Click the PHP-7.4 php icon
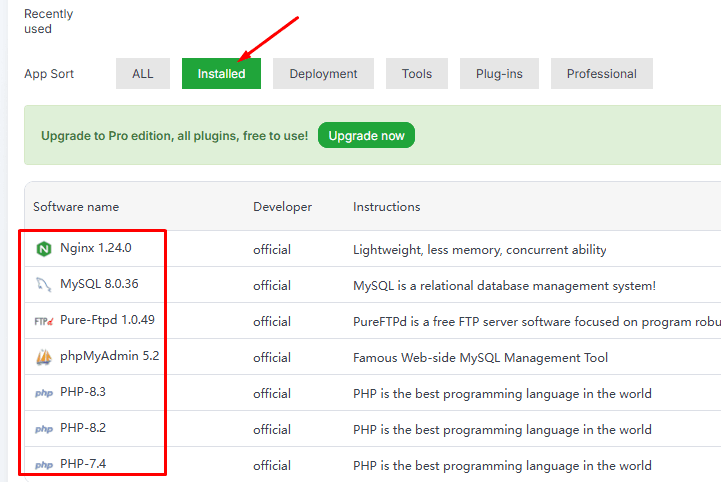Image resolution: width=721 pixels, height=482 pixels. pyautogui.click(x=43, y=465)
